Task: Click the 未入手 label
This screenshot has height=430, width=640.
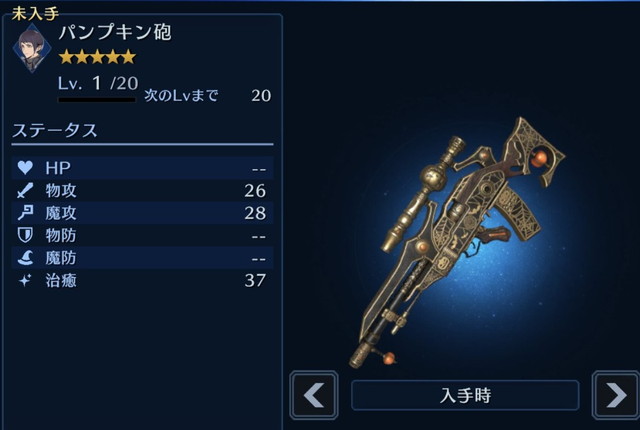Action: (x=35, y=14)
